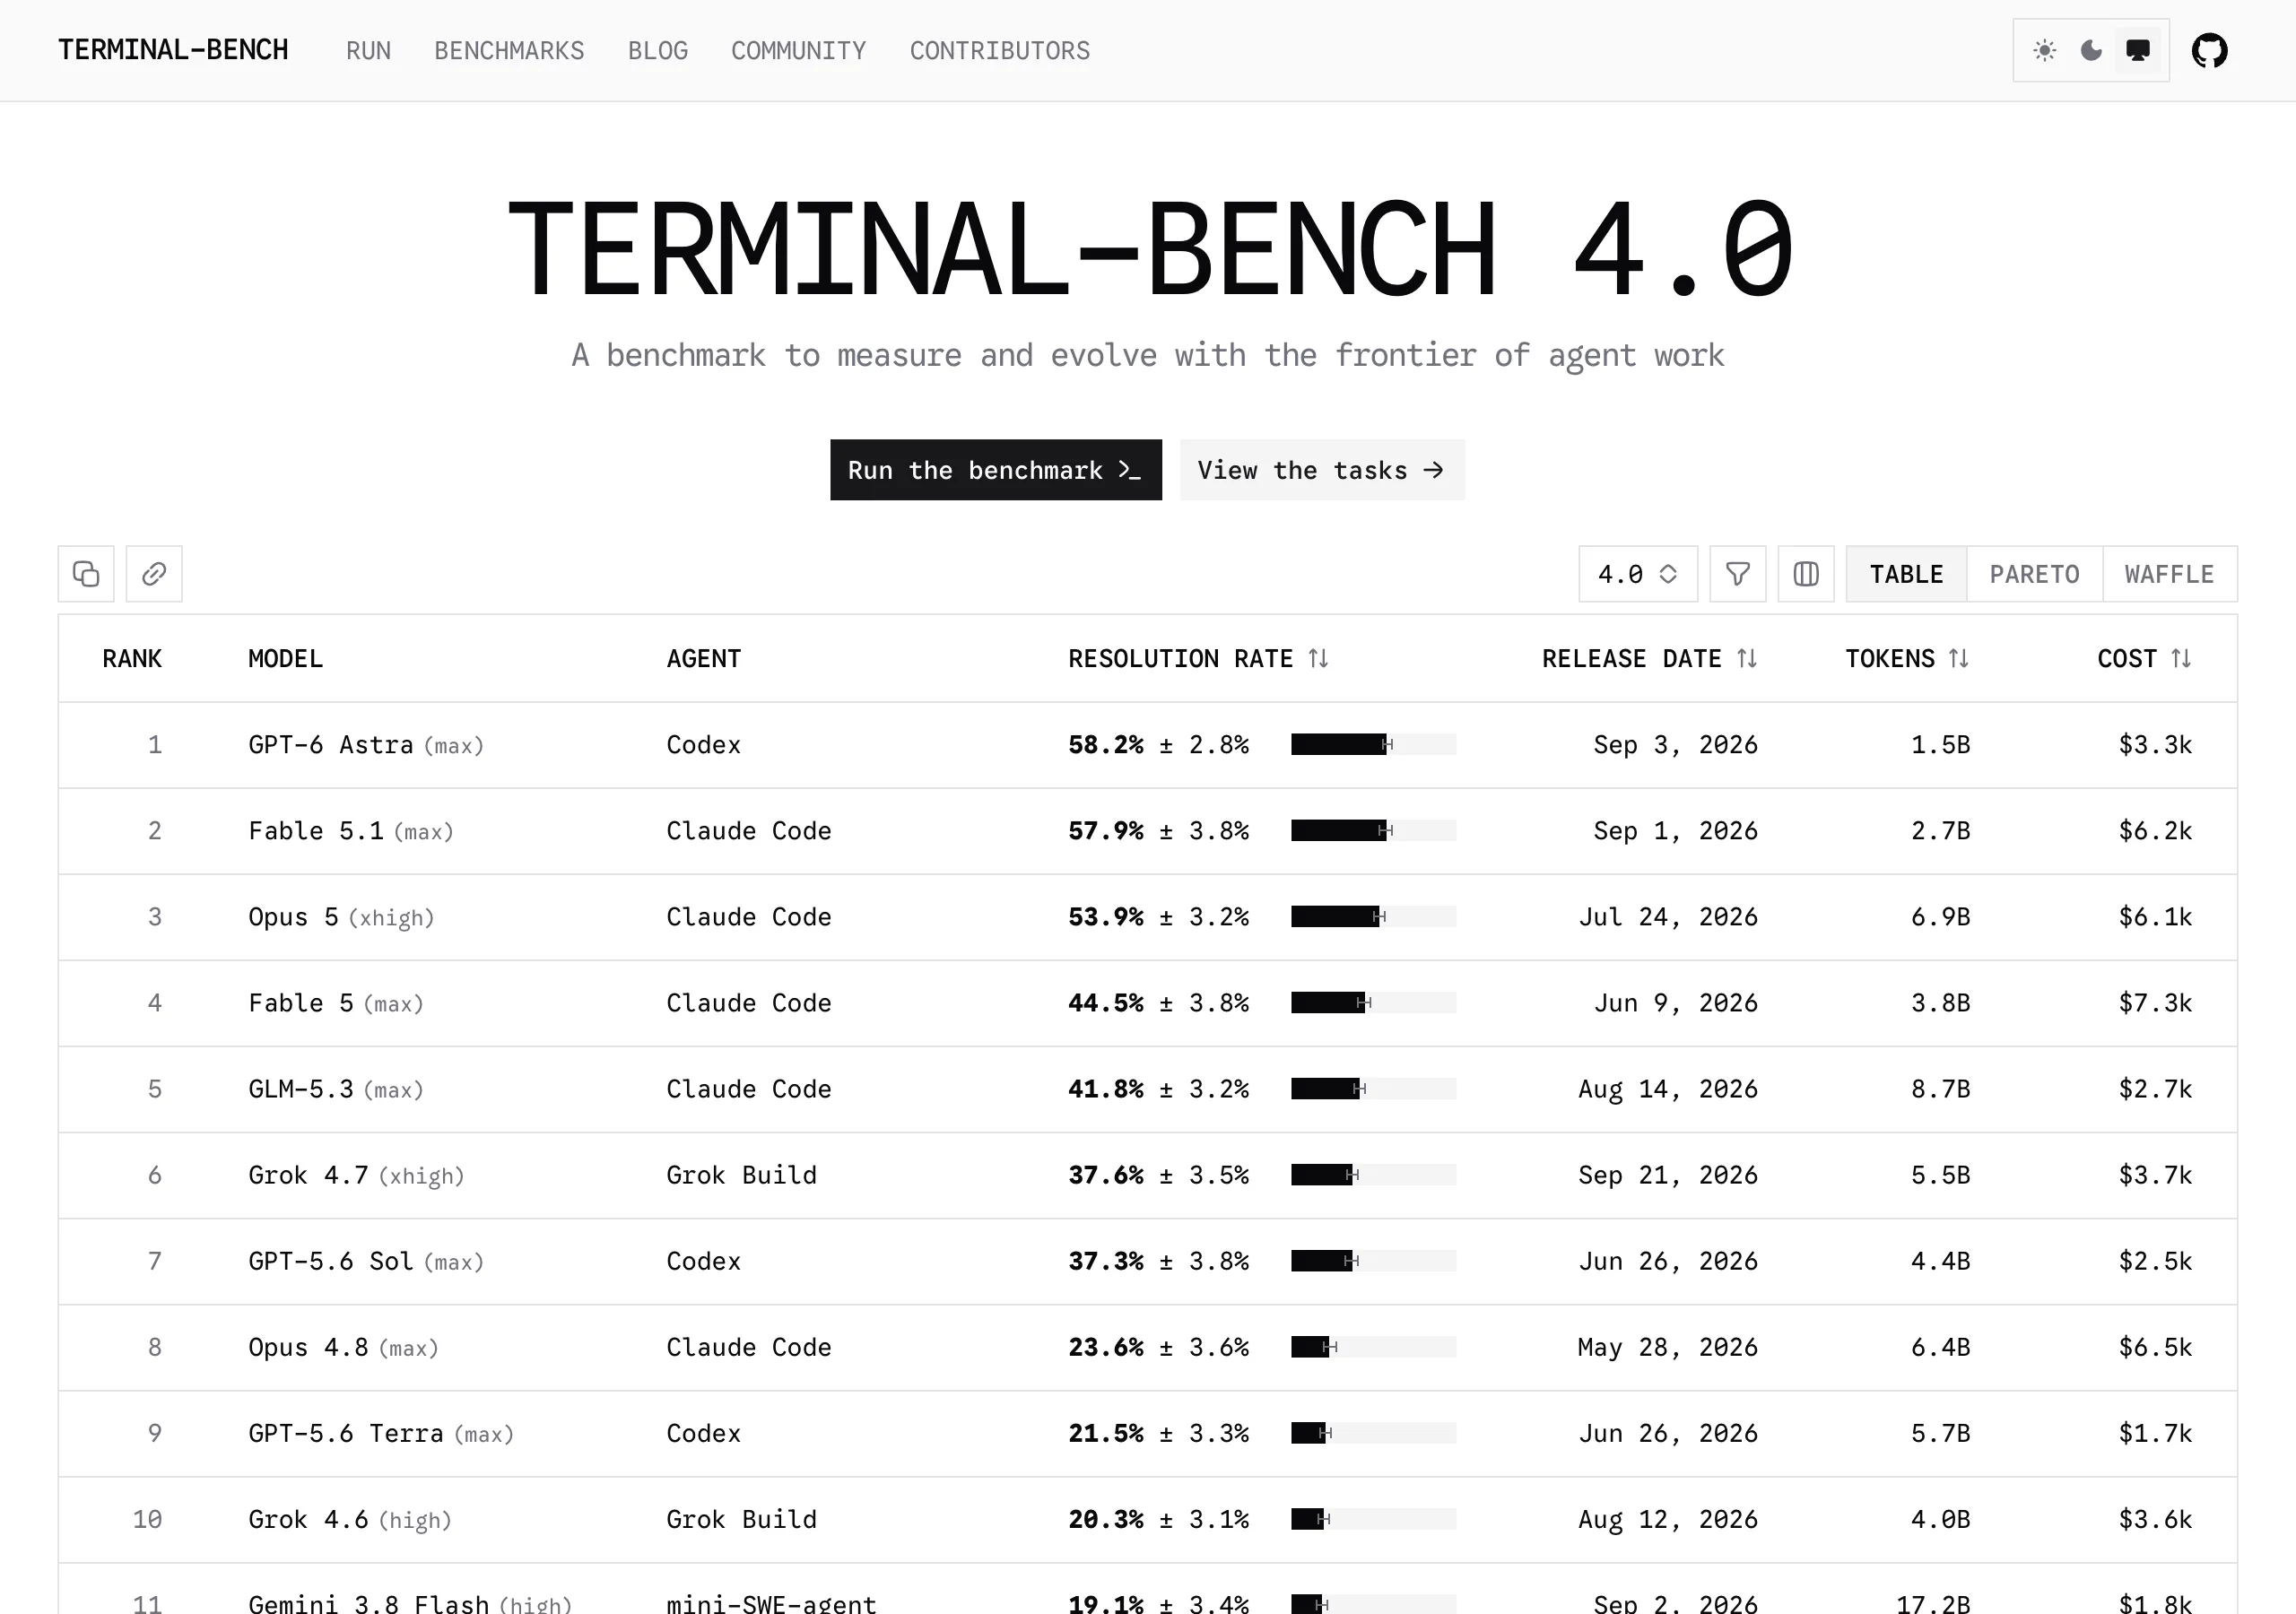Click the 41.8% resolution rate value
Viewport: 2296px width, 1614px height.
1106,1089
